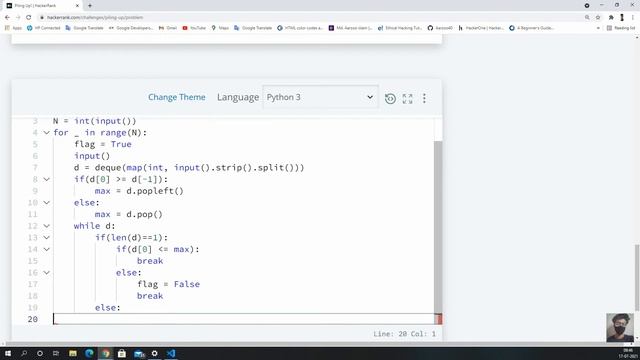Collapse the for loop on line 4

[47, 133]
